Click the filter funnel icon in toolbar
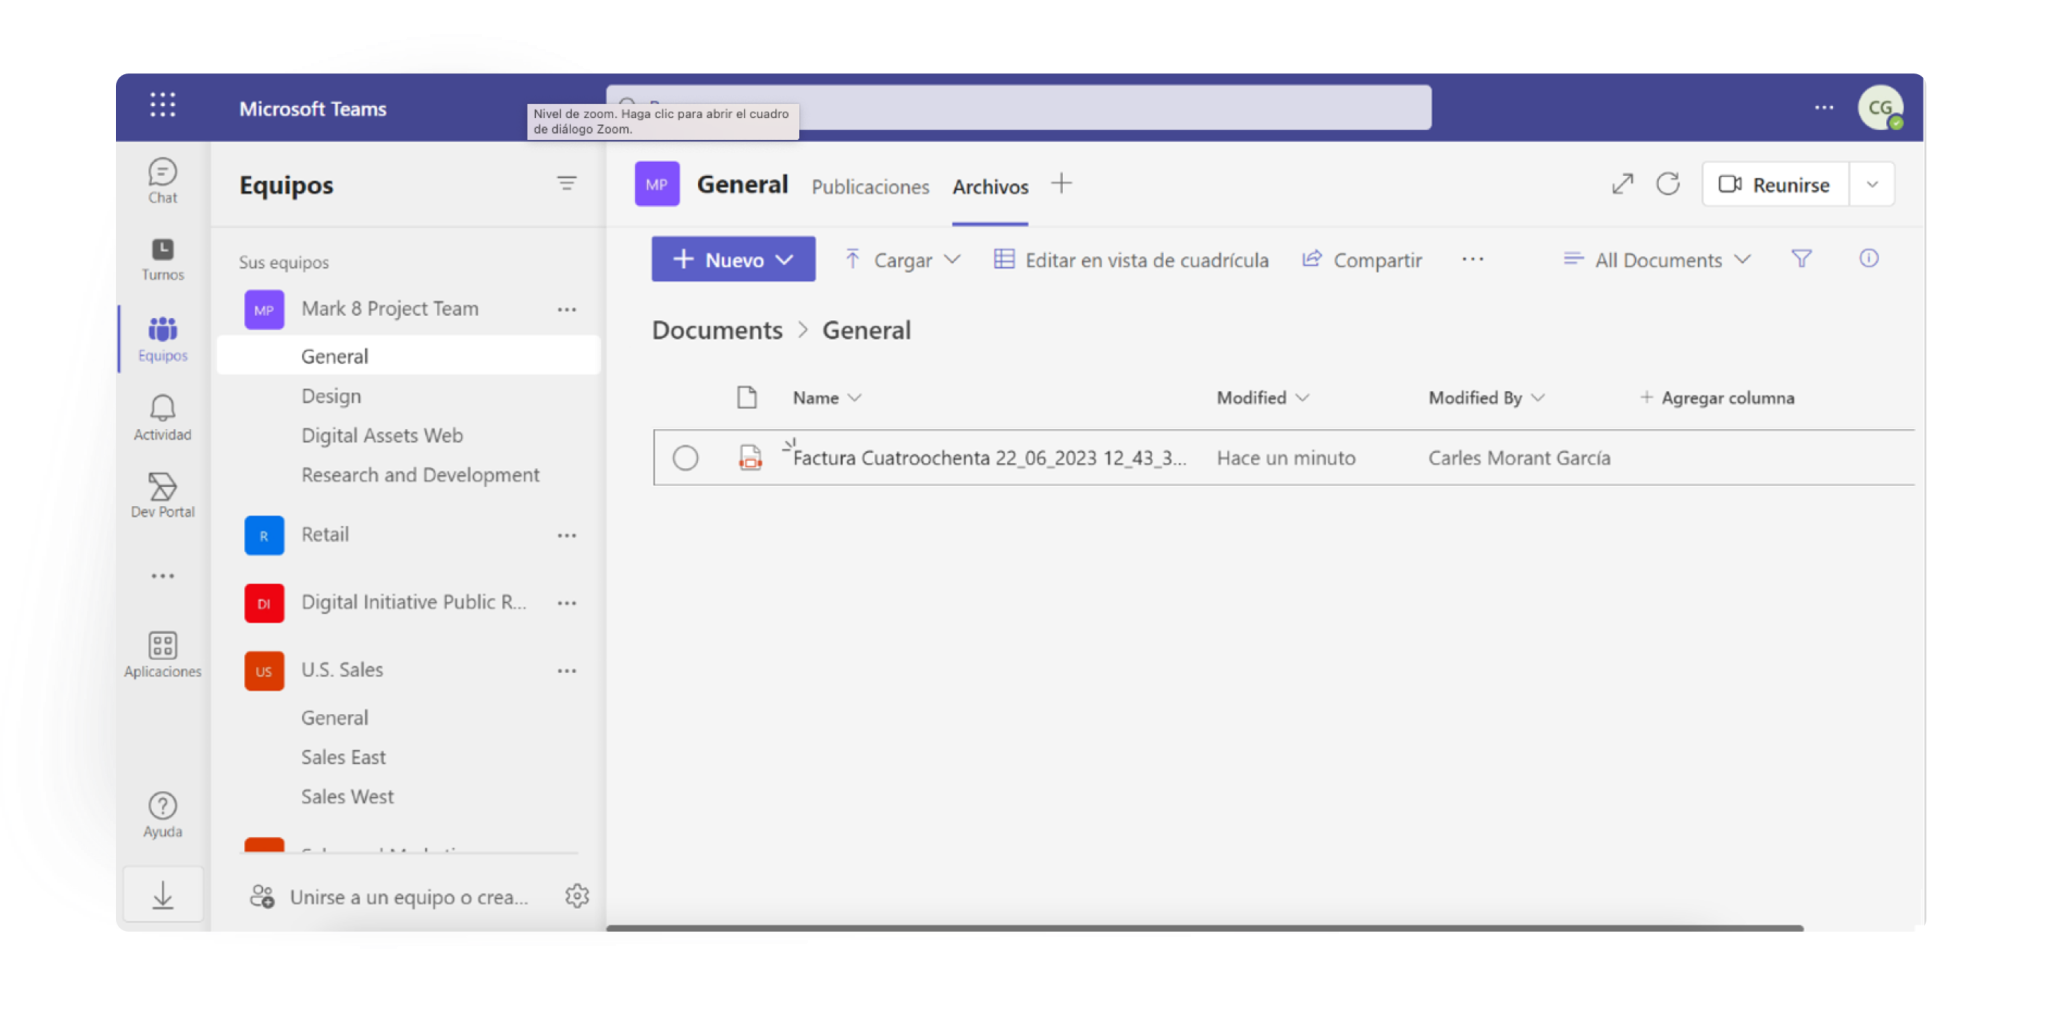 [1801, 259]
